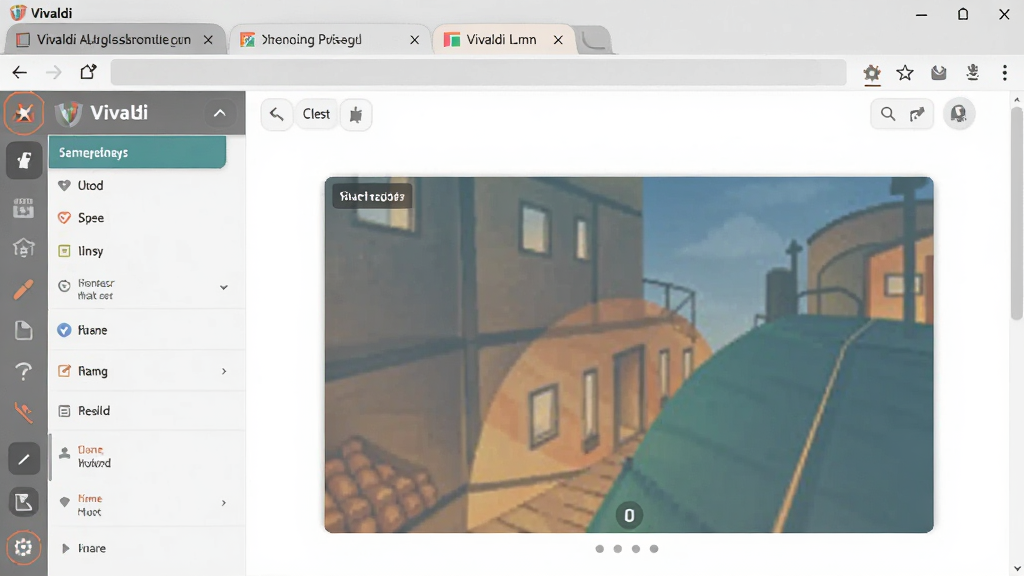
Task: Open the blank page icon in the sidebar
Action: (x=24, y=330)
